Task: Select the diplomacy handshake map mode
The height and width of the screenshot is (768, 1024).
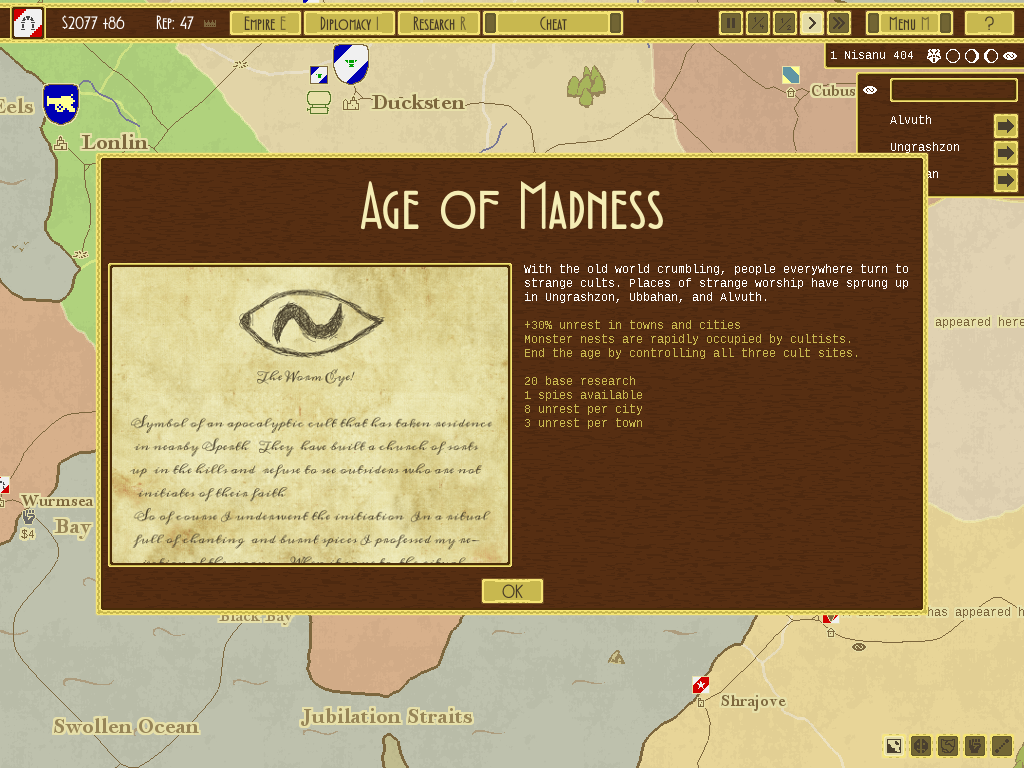Action: (948, 746)
